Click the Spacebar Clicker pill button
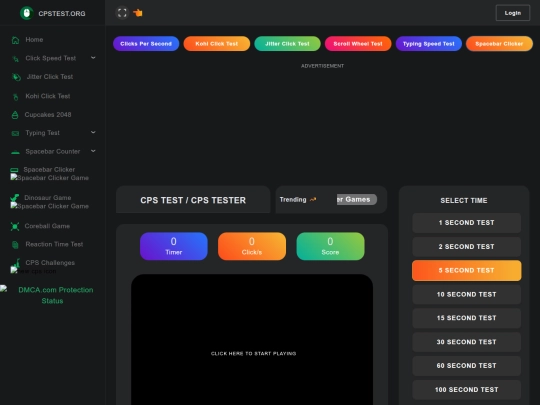This screenshot has height=405, width=540. (x=499, y=44)
